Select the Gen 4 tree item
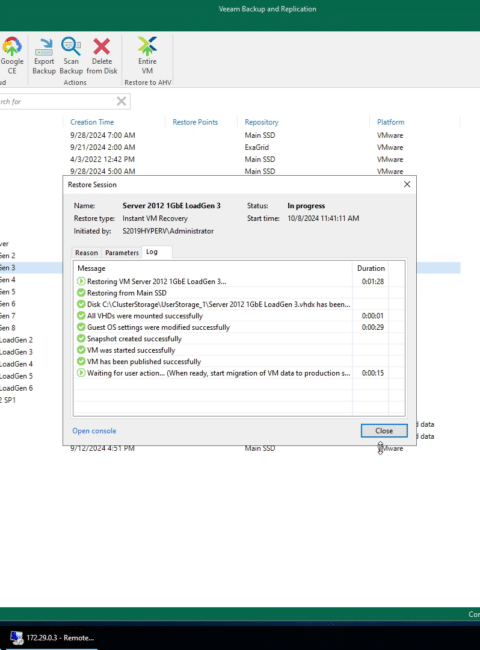480x650 pixels. (7, 280)
